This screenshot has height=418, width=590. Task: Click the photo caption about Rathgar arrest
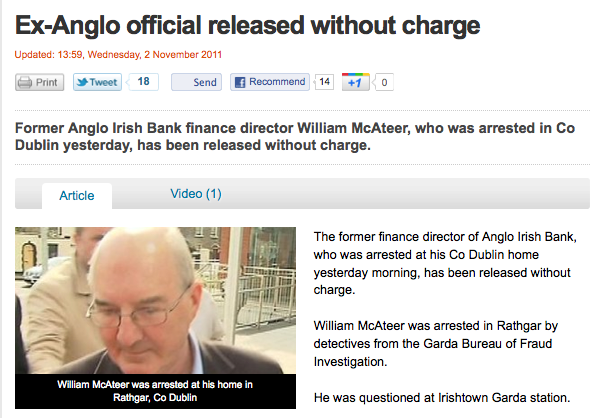coord(155,391)
